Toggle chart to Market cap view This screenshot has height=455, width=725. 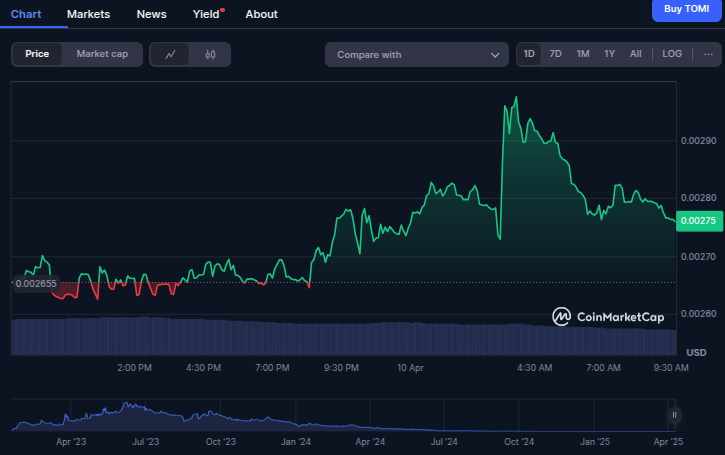tap(102, 54)
